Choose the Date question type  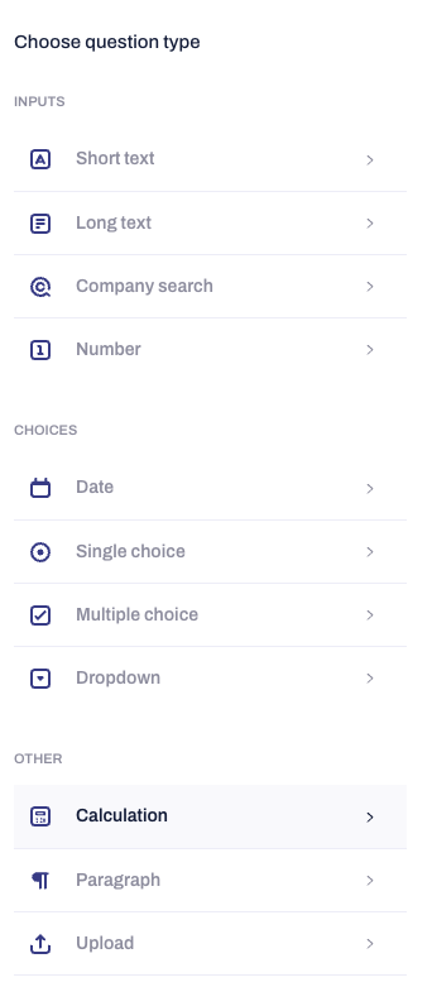[210, 488]
